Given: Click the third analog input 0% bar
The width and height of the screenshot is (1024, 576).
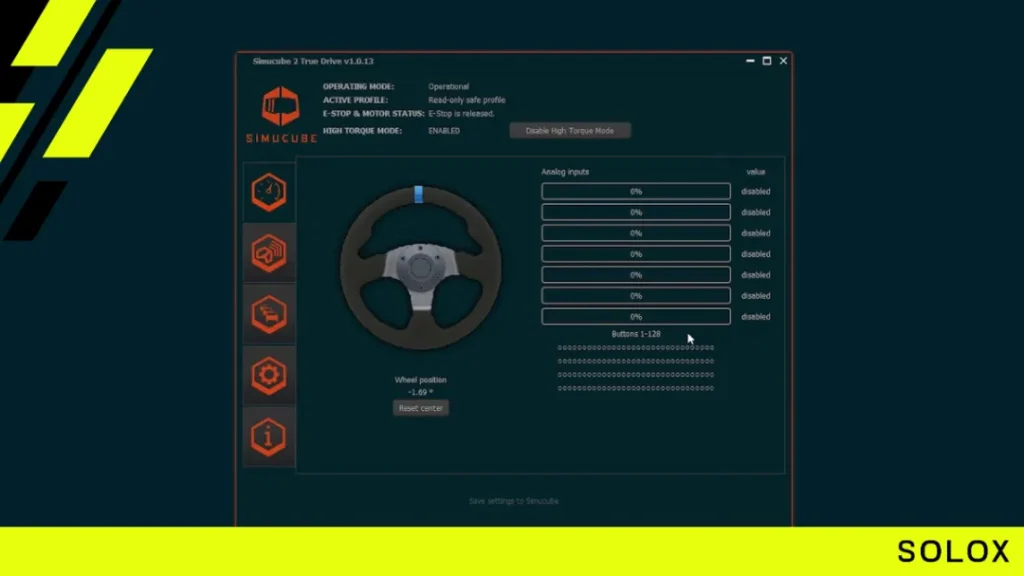Looking at the screenshot, I should (636, 233).
